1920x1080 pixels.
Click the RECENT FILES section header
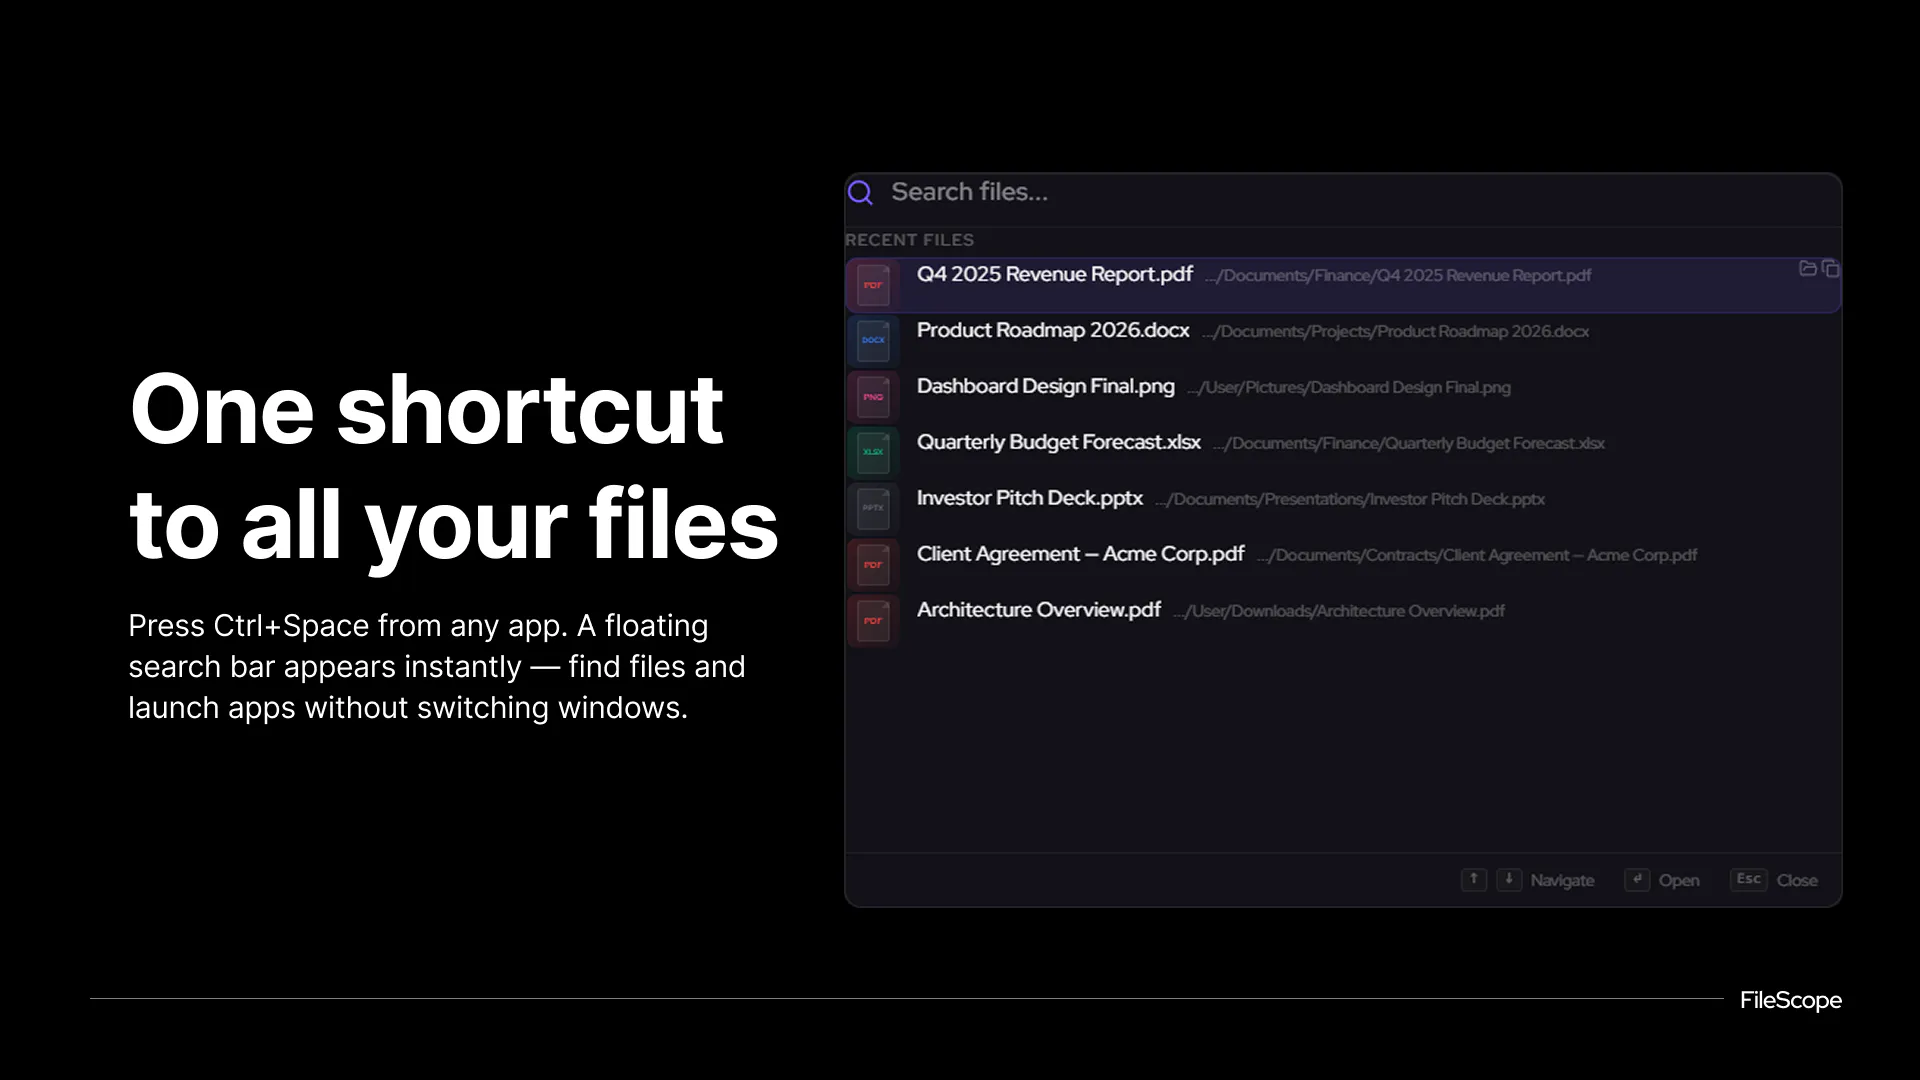(909, 240)
